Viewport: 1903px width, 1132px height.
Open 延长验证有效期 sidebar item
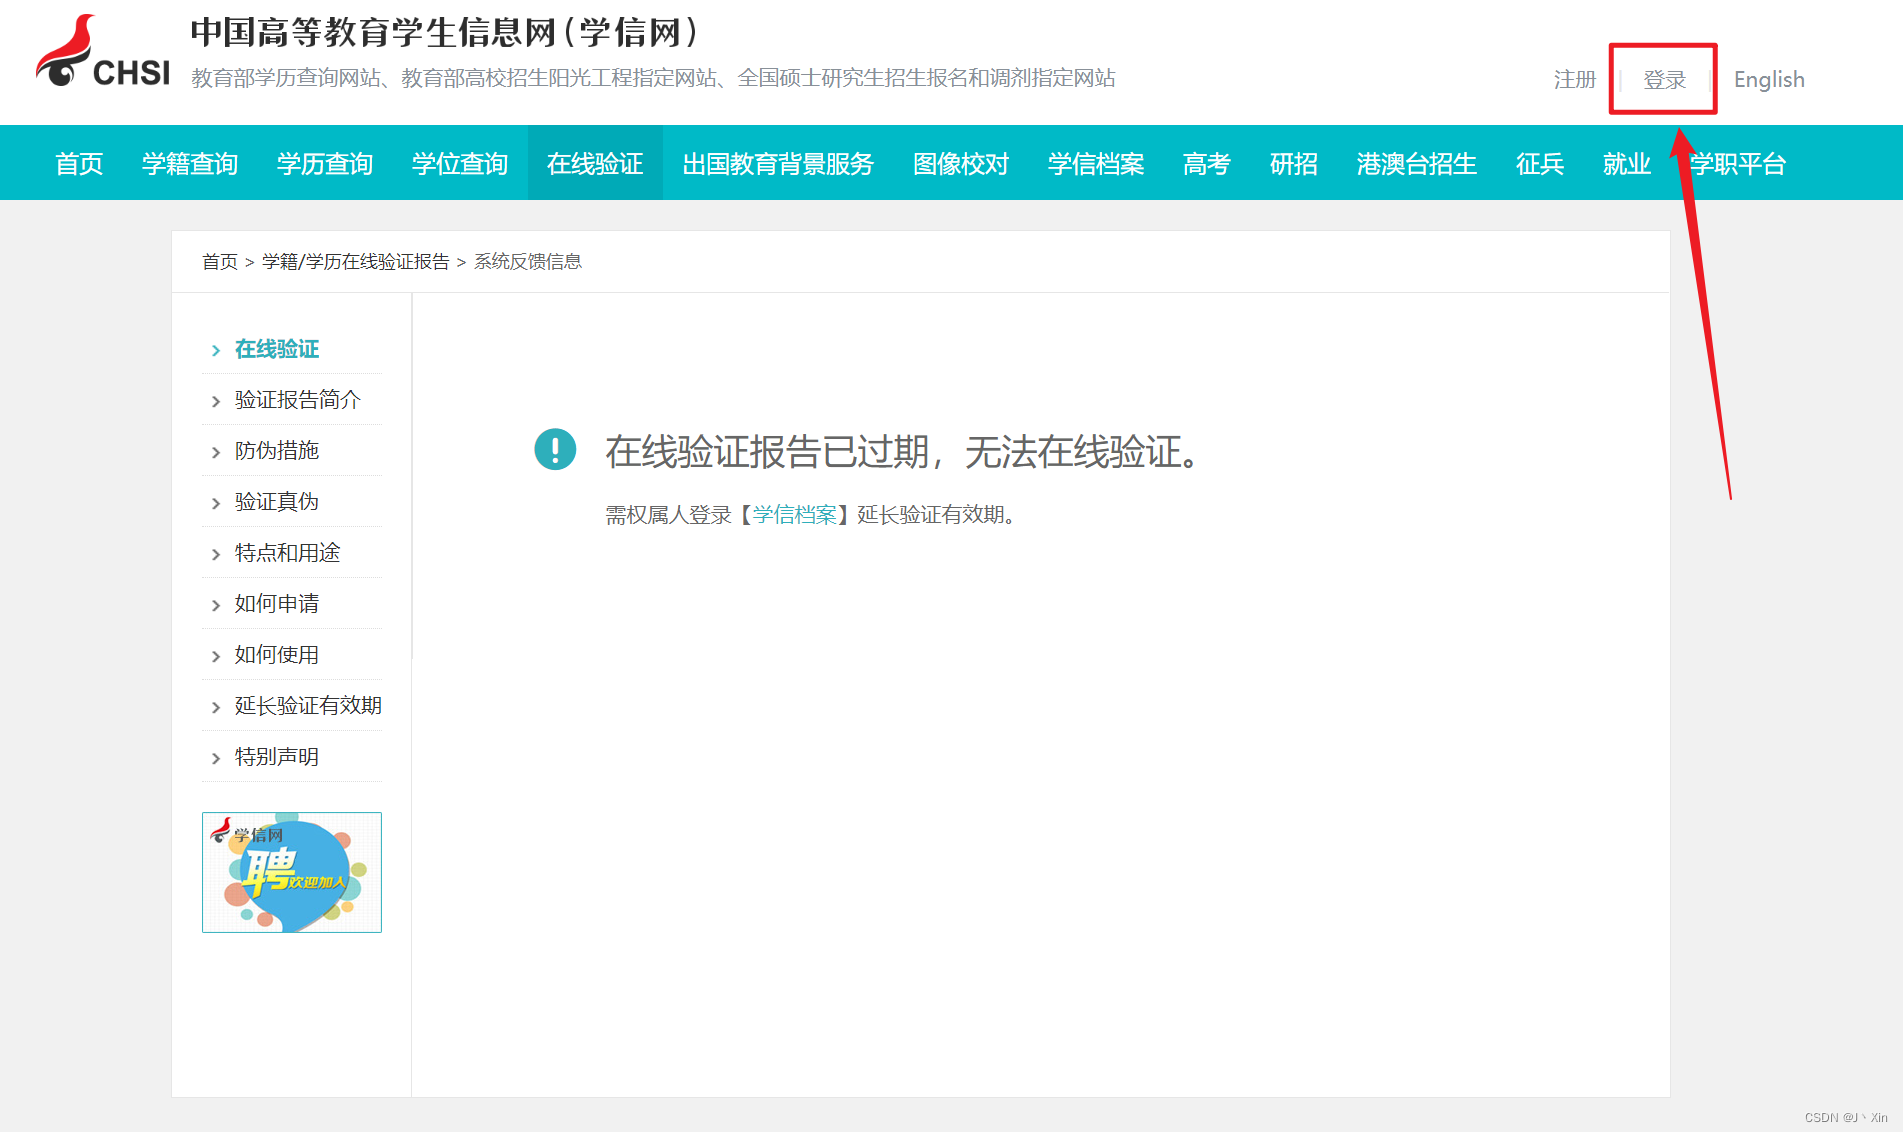(x=309, y=706)
